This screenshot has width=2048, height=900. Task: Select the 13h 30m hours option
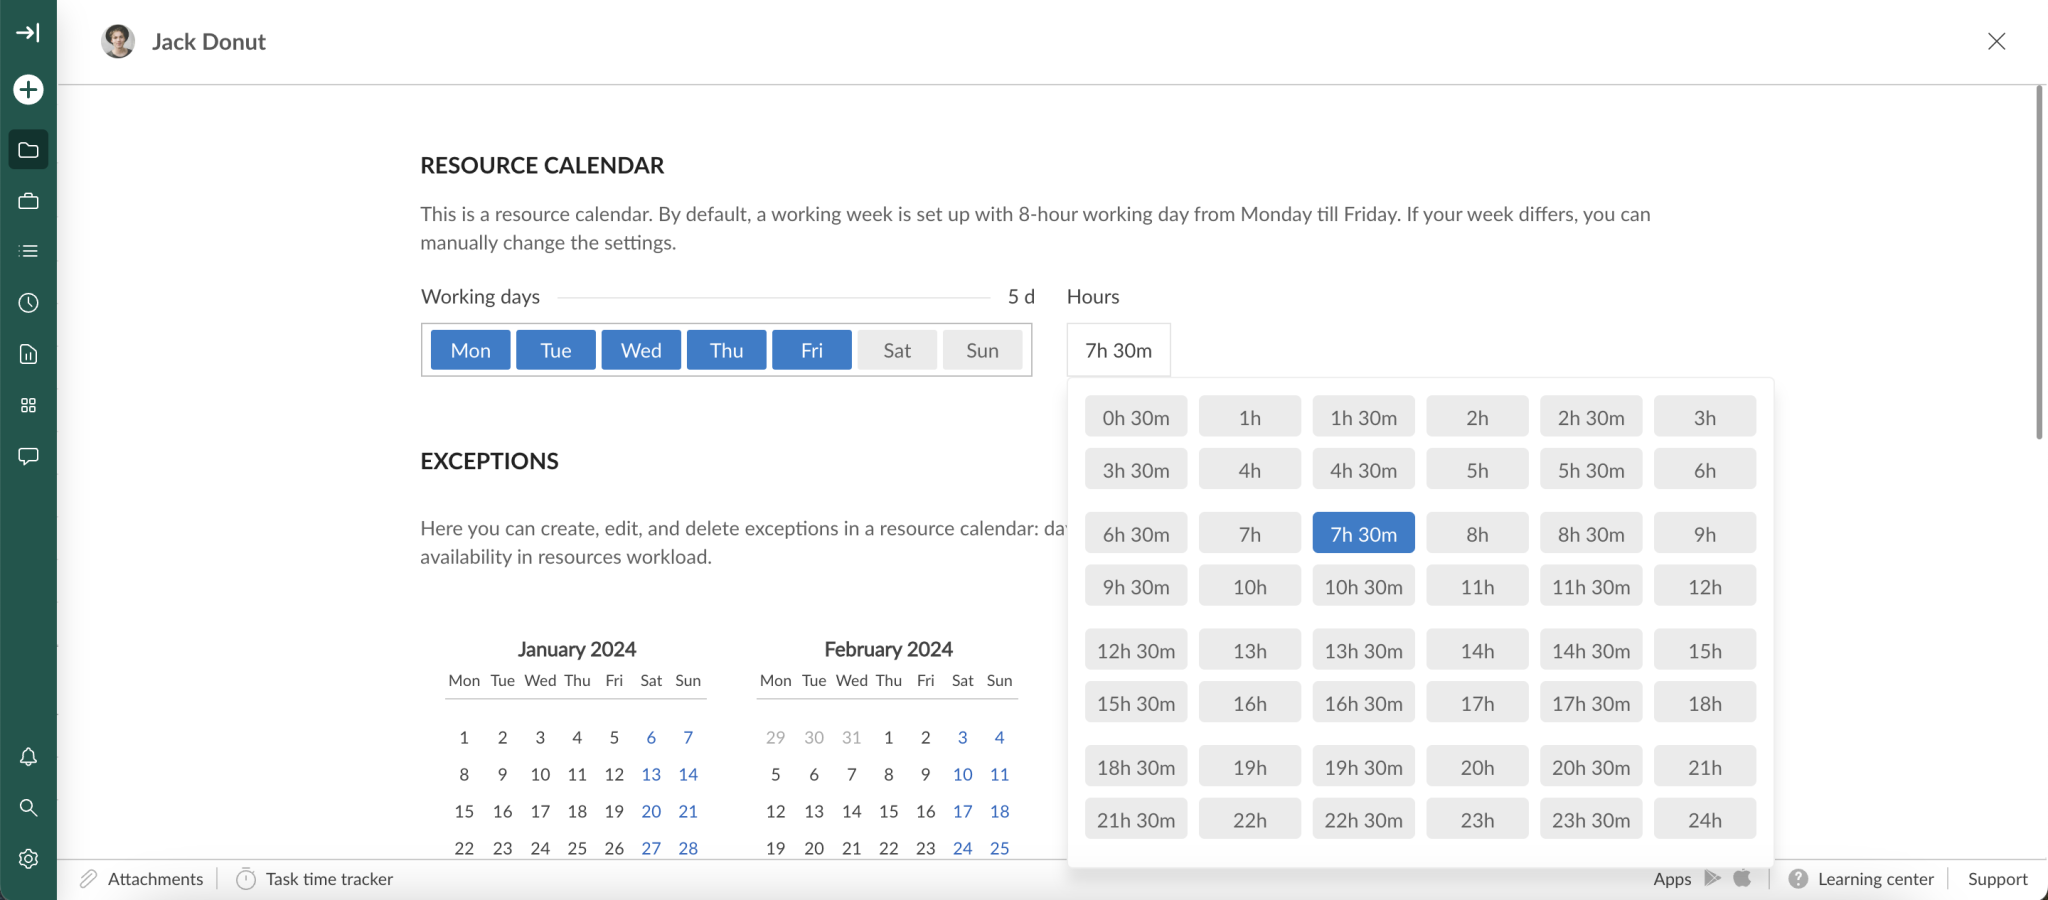[1364, 651]
